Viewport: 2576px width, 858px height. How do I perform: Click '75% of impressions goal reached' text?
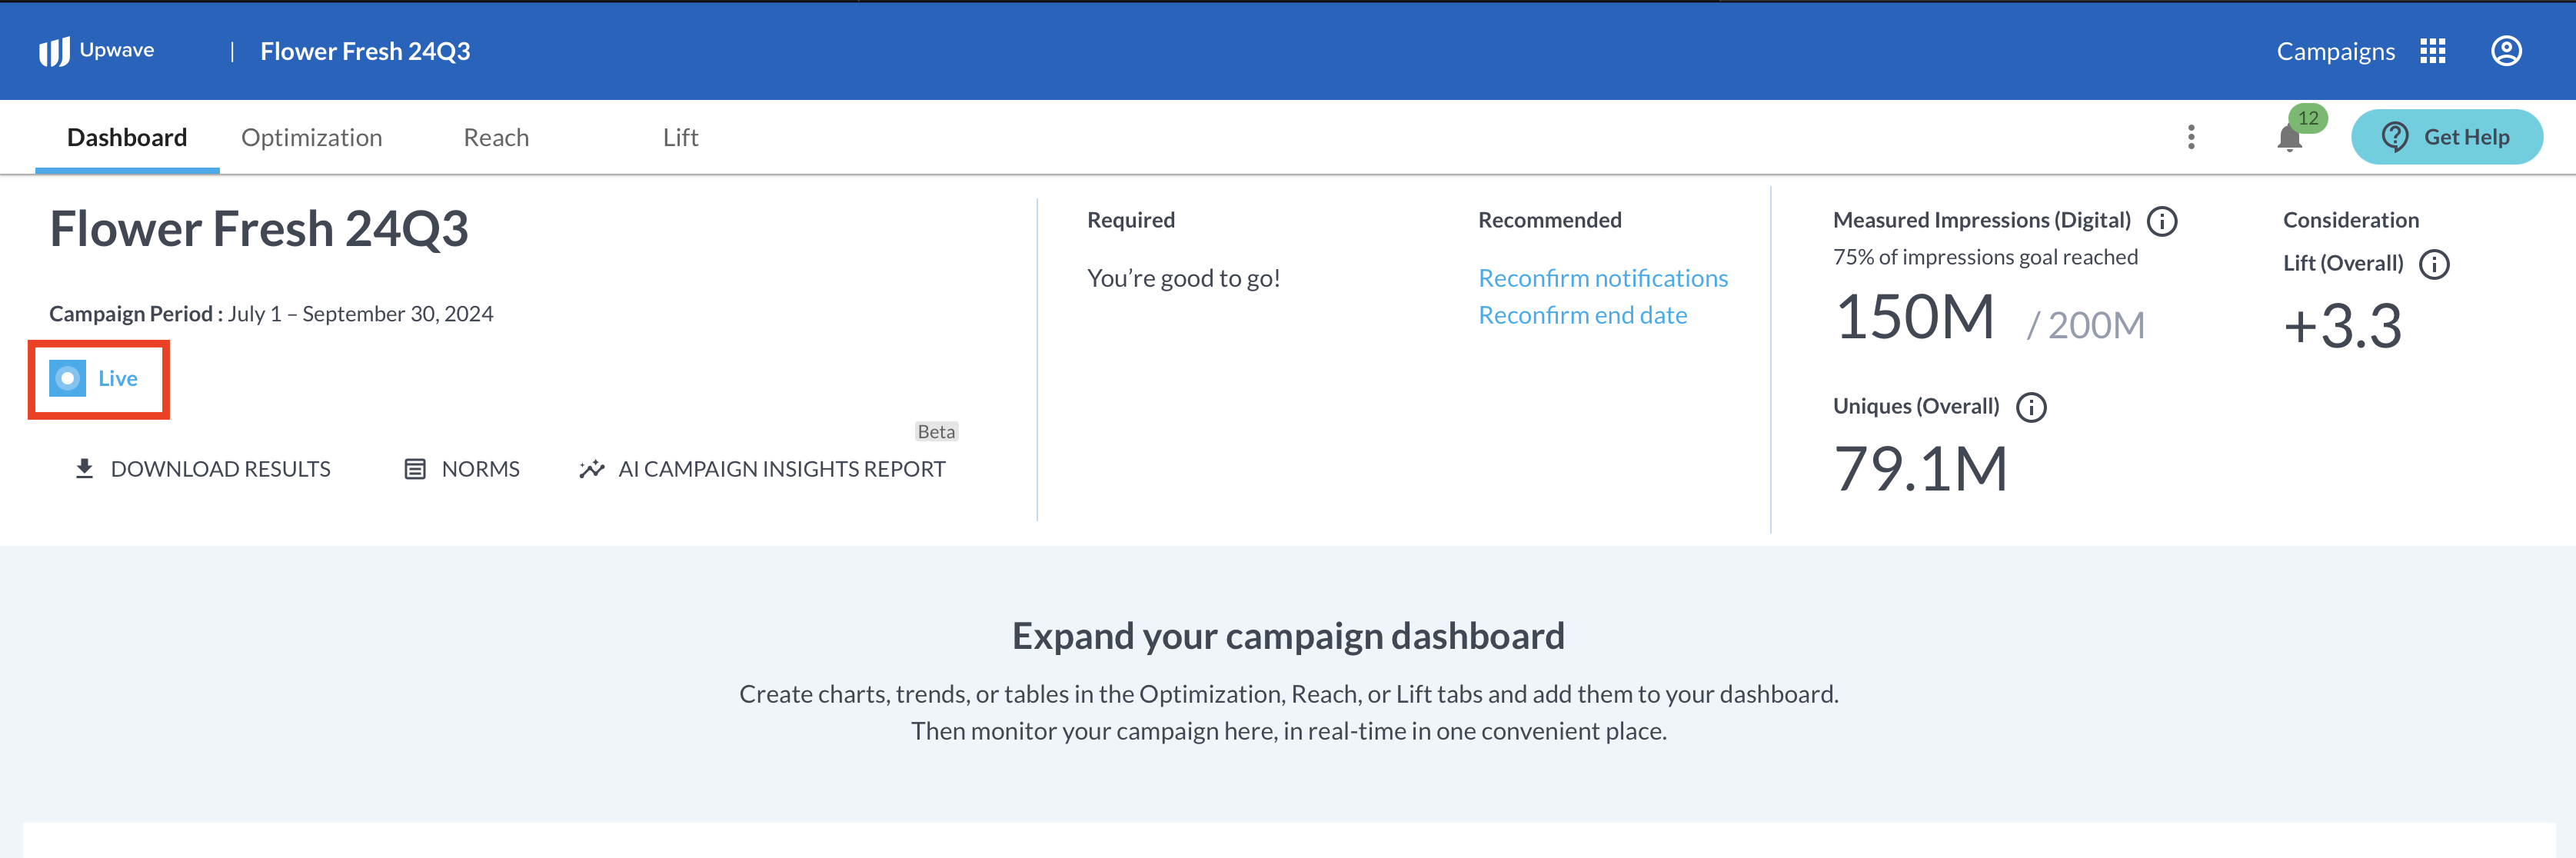tap(1985, 257)
